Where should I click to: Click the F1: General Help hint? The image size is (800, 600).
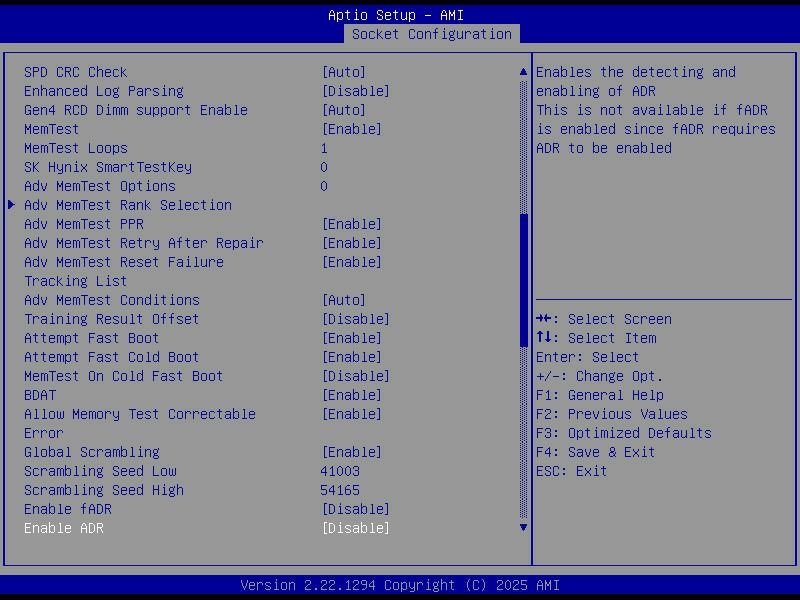click(x=599, y=395)
